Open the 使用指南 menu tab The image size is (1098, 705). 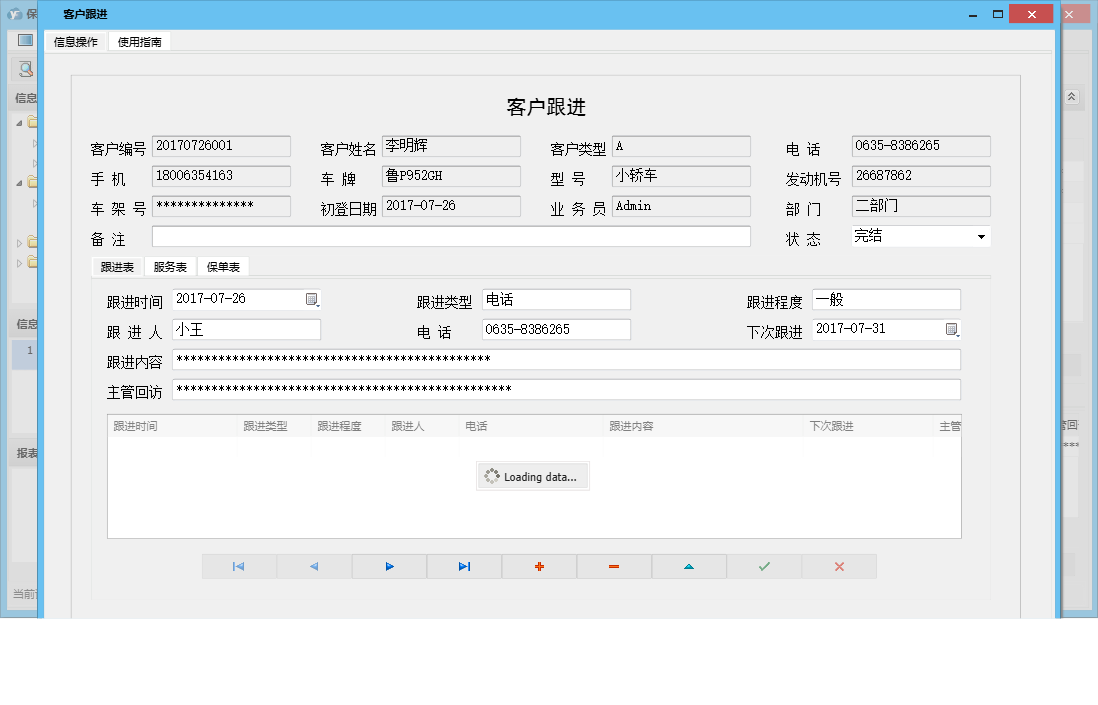[138, 42]
